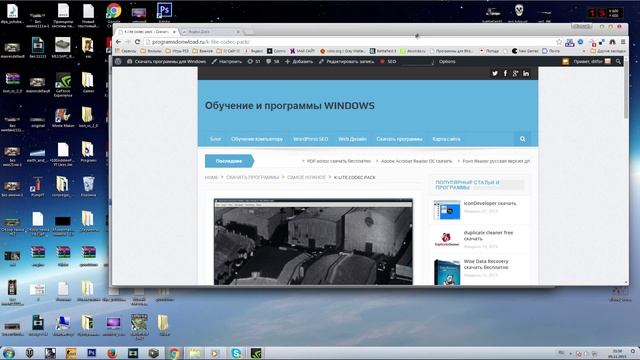Viewport: 640px width, 360px height.
Task: Click the Nvidia icon in the taskbar
Action: (x=256, y=353)
